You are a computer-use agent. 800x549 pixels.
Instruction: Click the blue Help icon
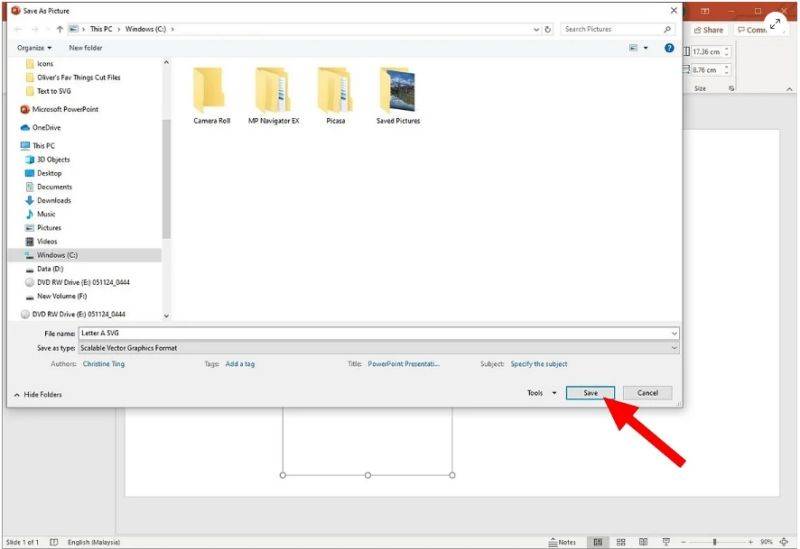click(x=669, y=47)
